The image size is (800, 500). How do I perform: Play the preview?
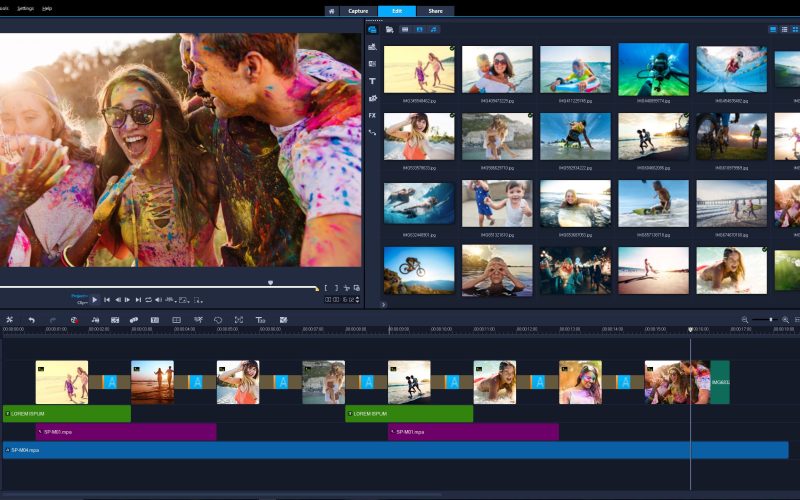[x=95, y=299]
